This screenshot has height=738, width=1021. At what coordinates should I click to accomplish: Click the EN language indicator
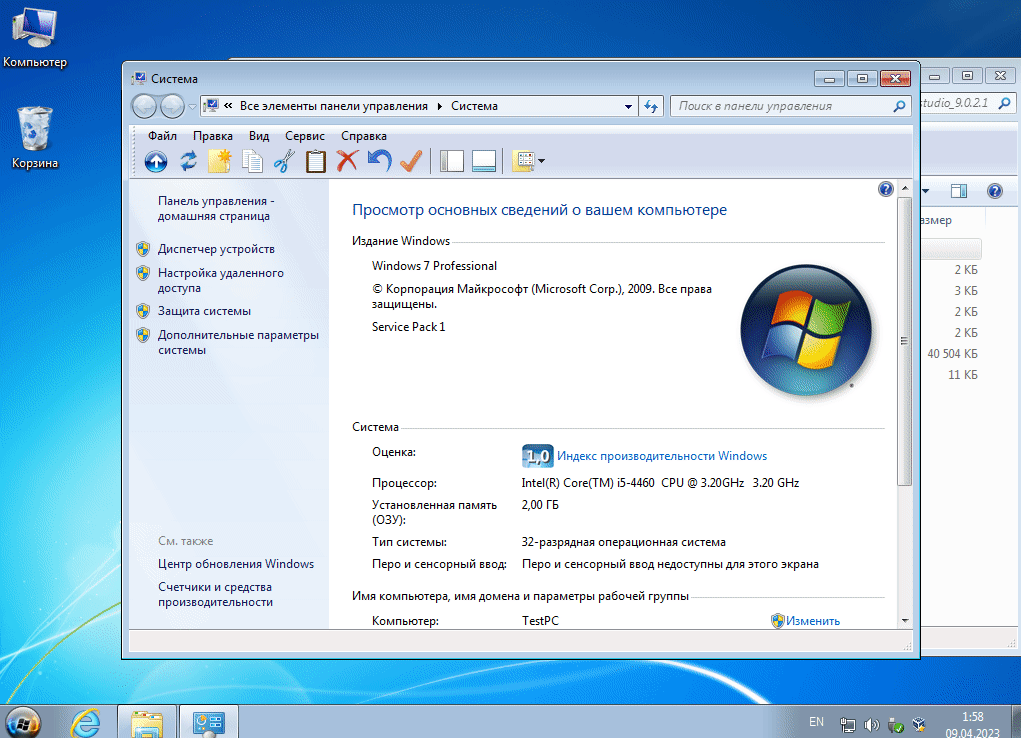[x=816, y=722]
